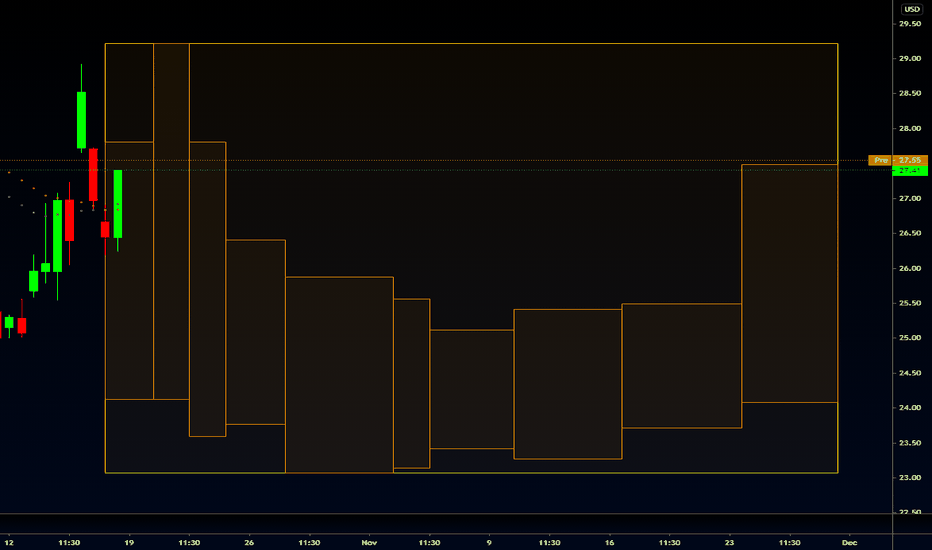
Task: Select the rightmost inner rectangle topping at 27.50
Action: (790, 284)
